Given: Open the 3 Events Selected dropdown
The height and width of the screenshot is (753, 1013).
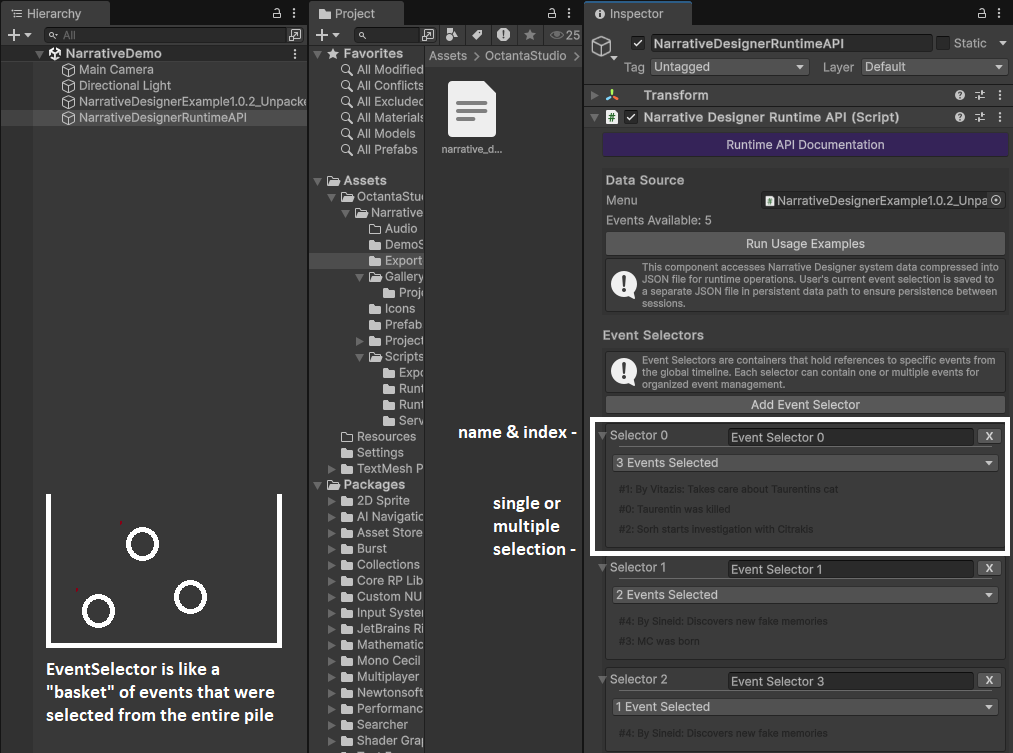Looking at the screenshot, I should (x=805, y=463).
